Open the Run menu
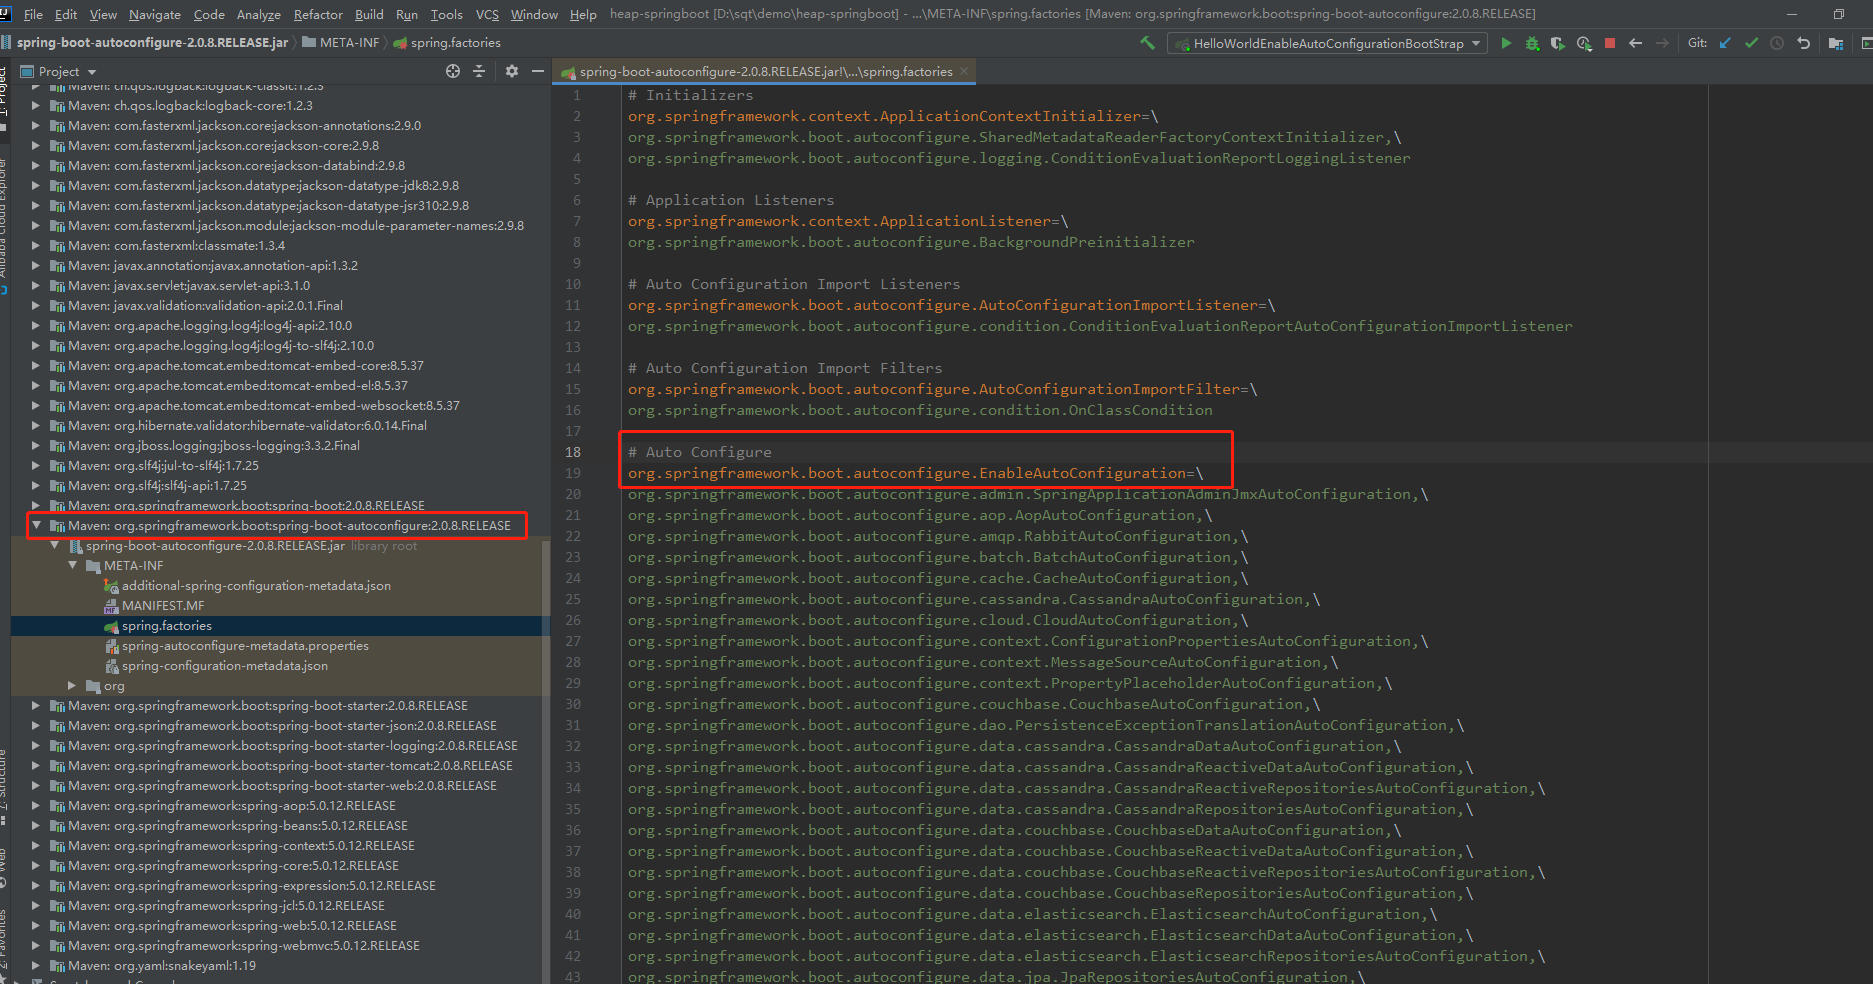This screenshot has width=1873, height=984. pyautogui.click(x=407, y=14)
